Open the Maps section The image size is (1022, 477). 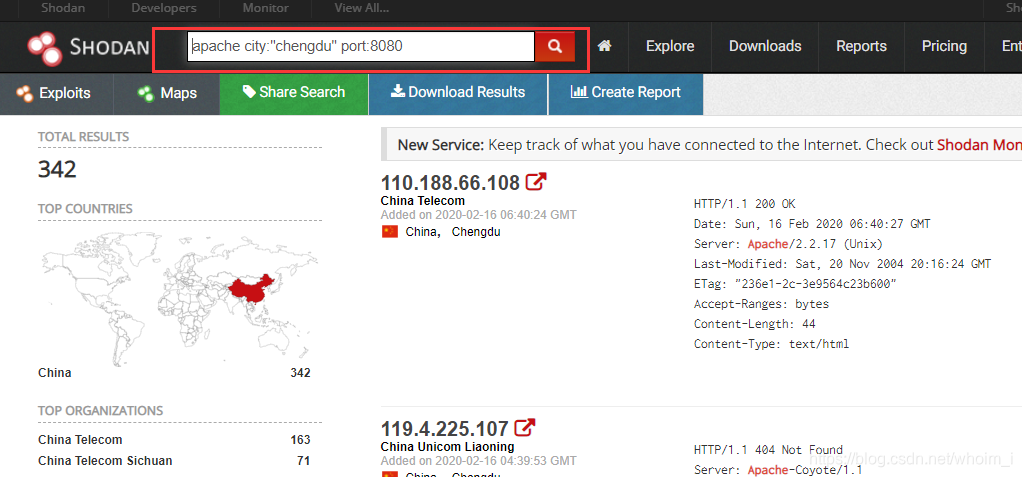click(167, 94)
